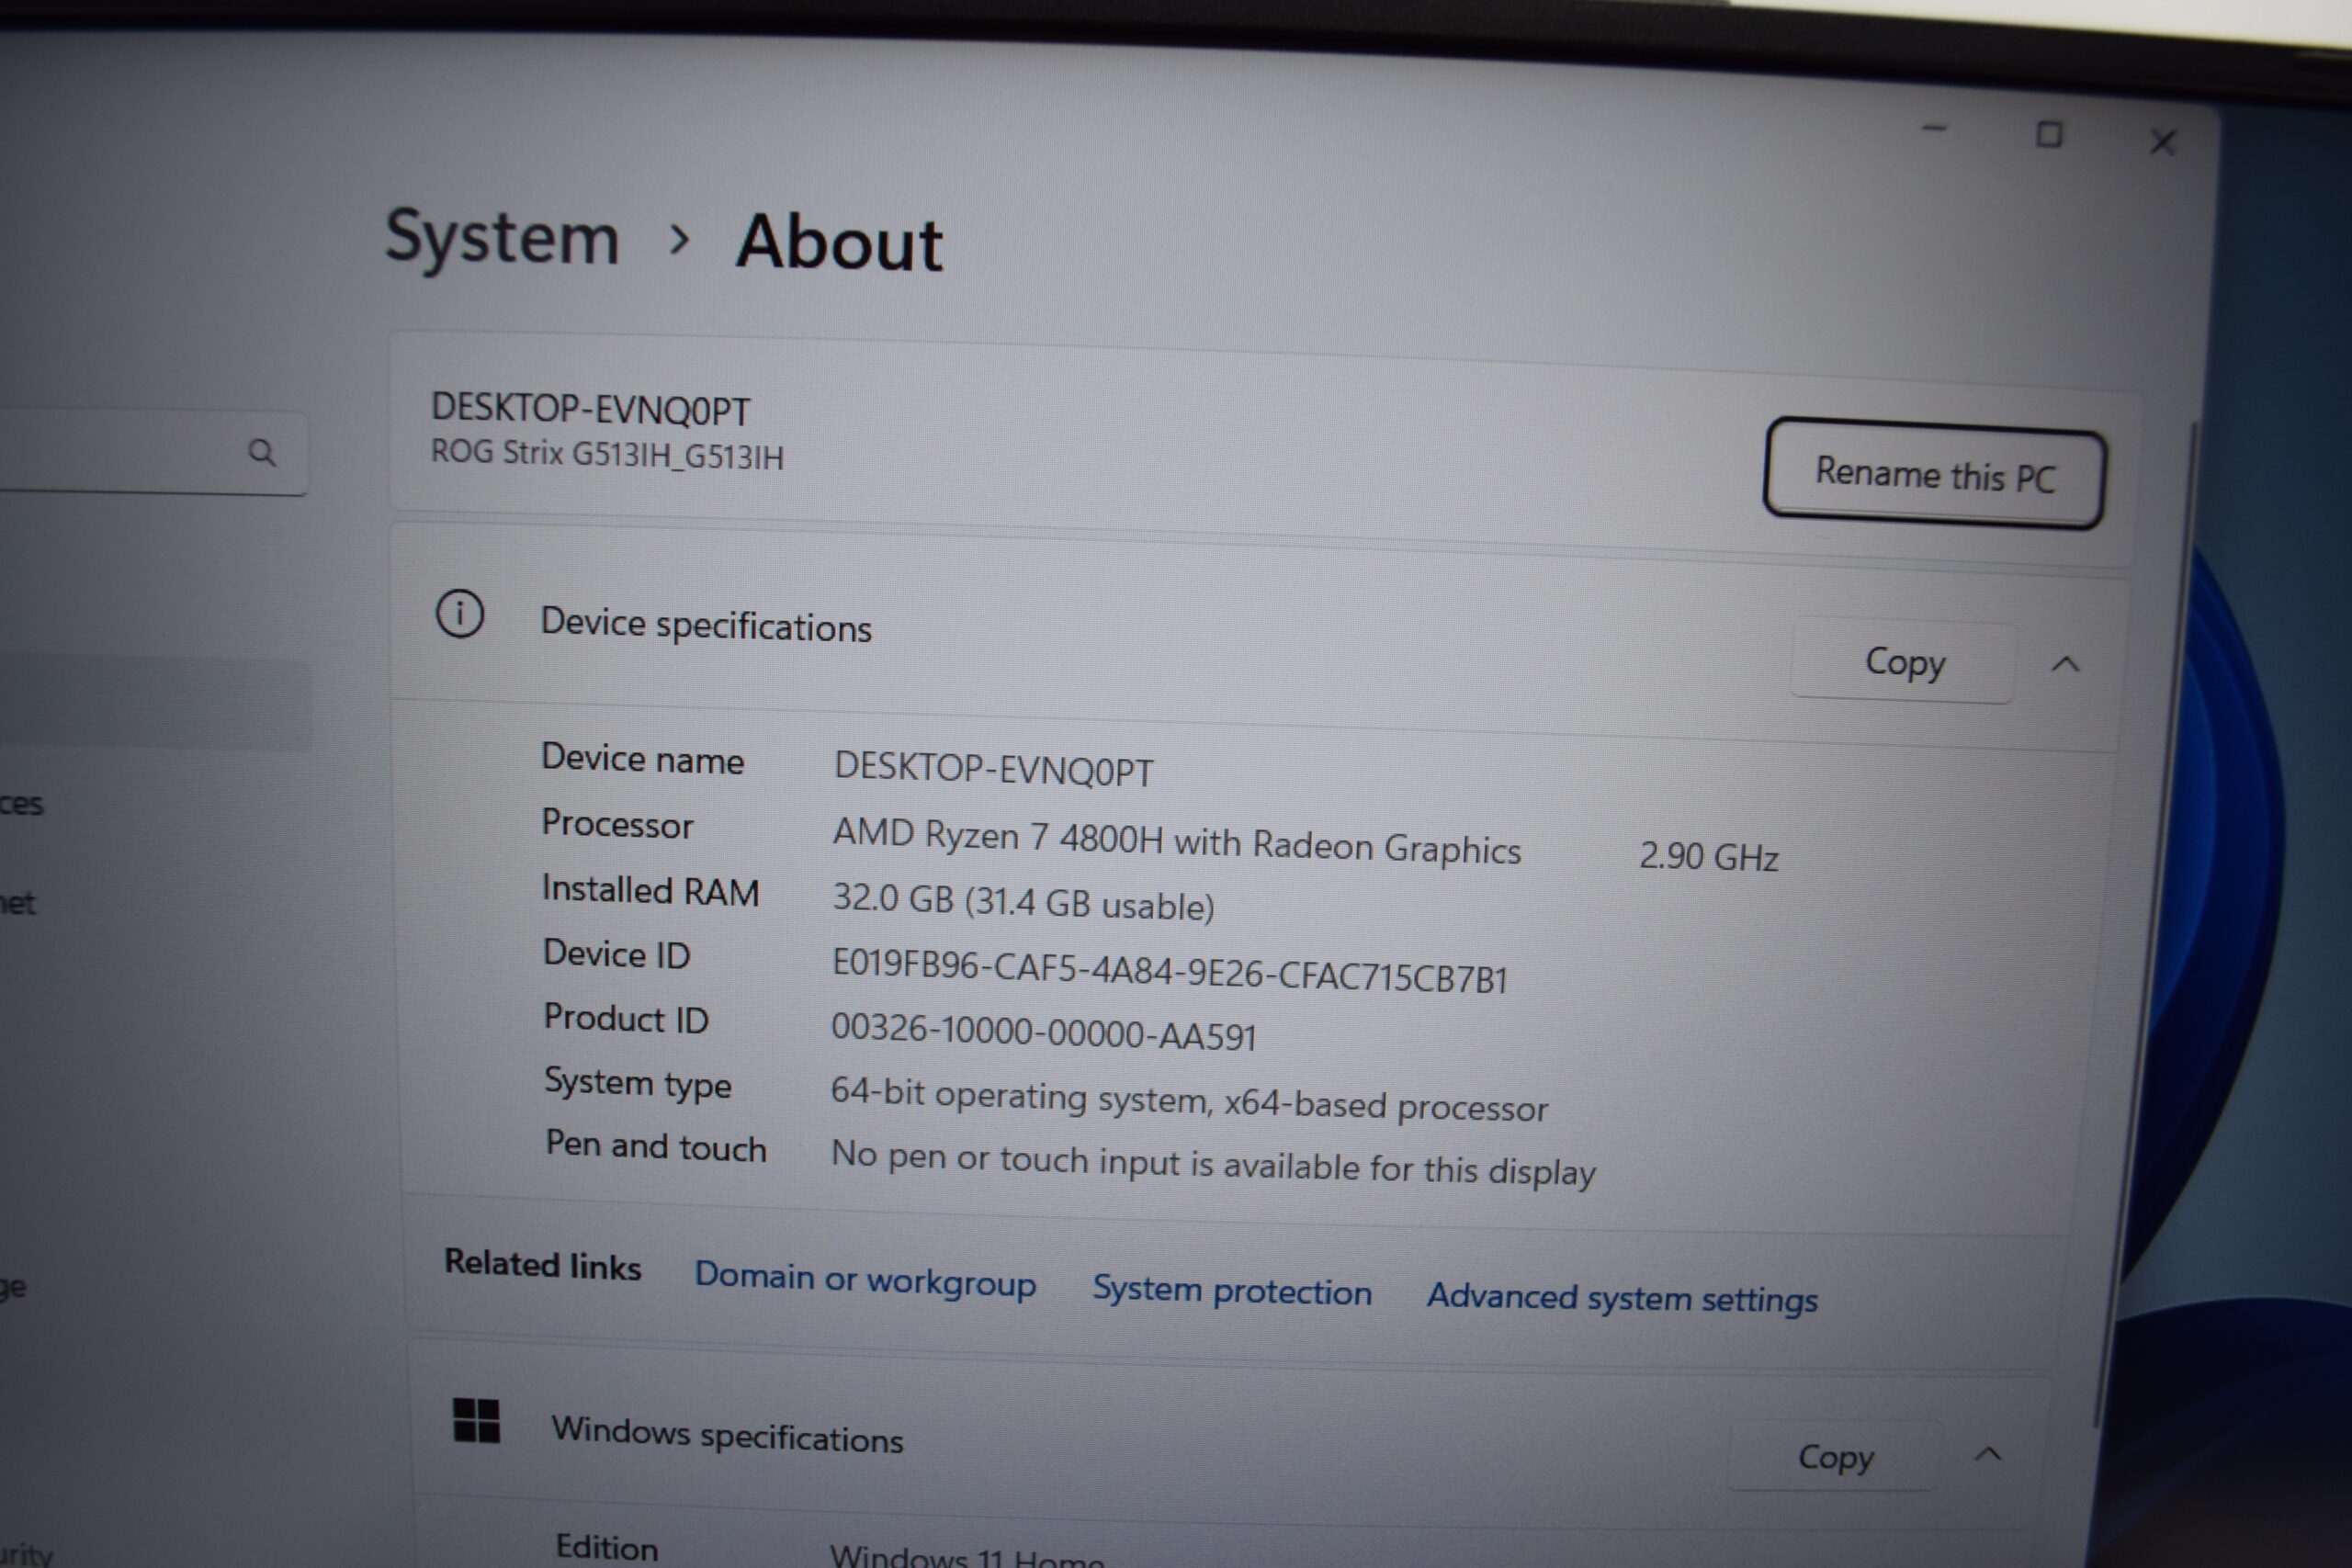
Task: Go back to System breadcrumb
Action: [x=502, y=238]
